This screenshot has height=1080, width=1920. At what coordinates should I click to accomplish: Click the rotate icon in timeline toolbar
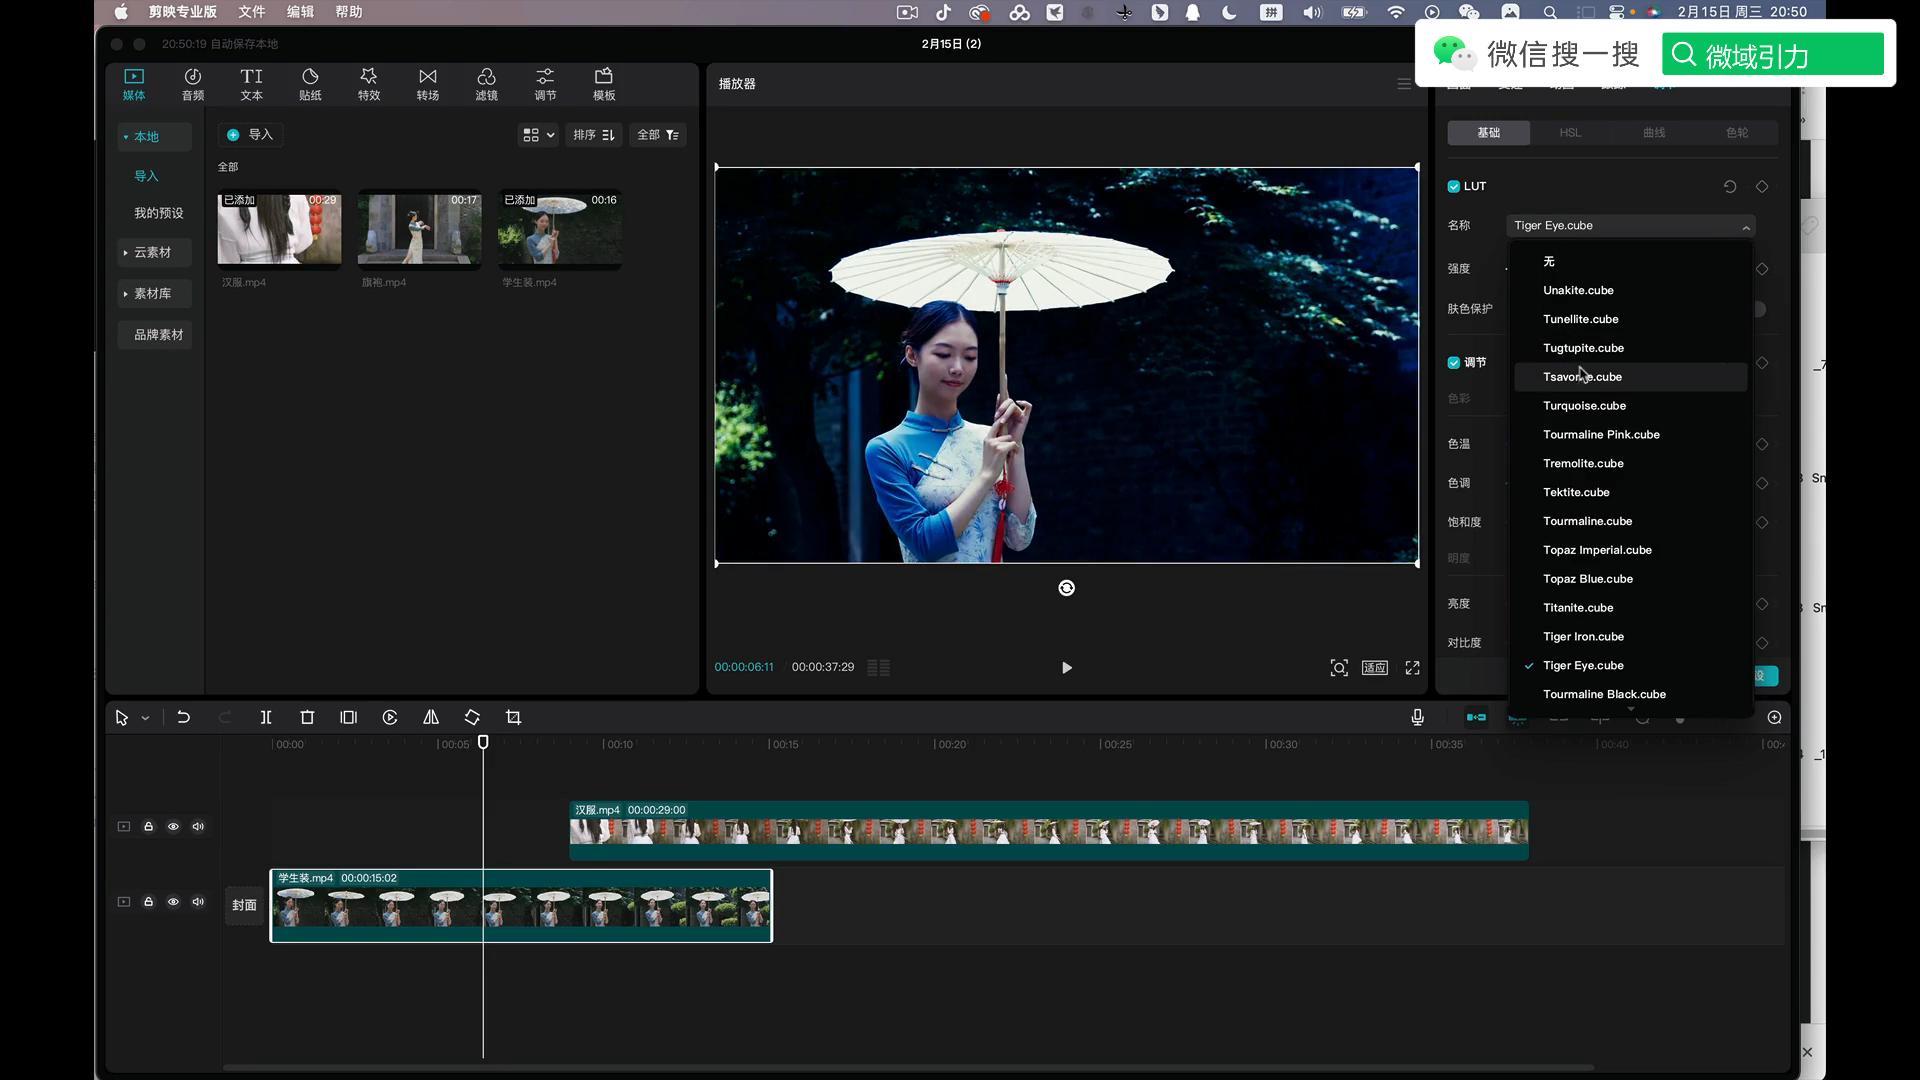coord(472,717)
